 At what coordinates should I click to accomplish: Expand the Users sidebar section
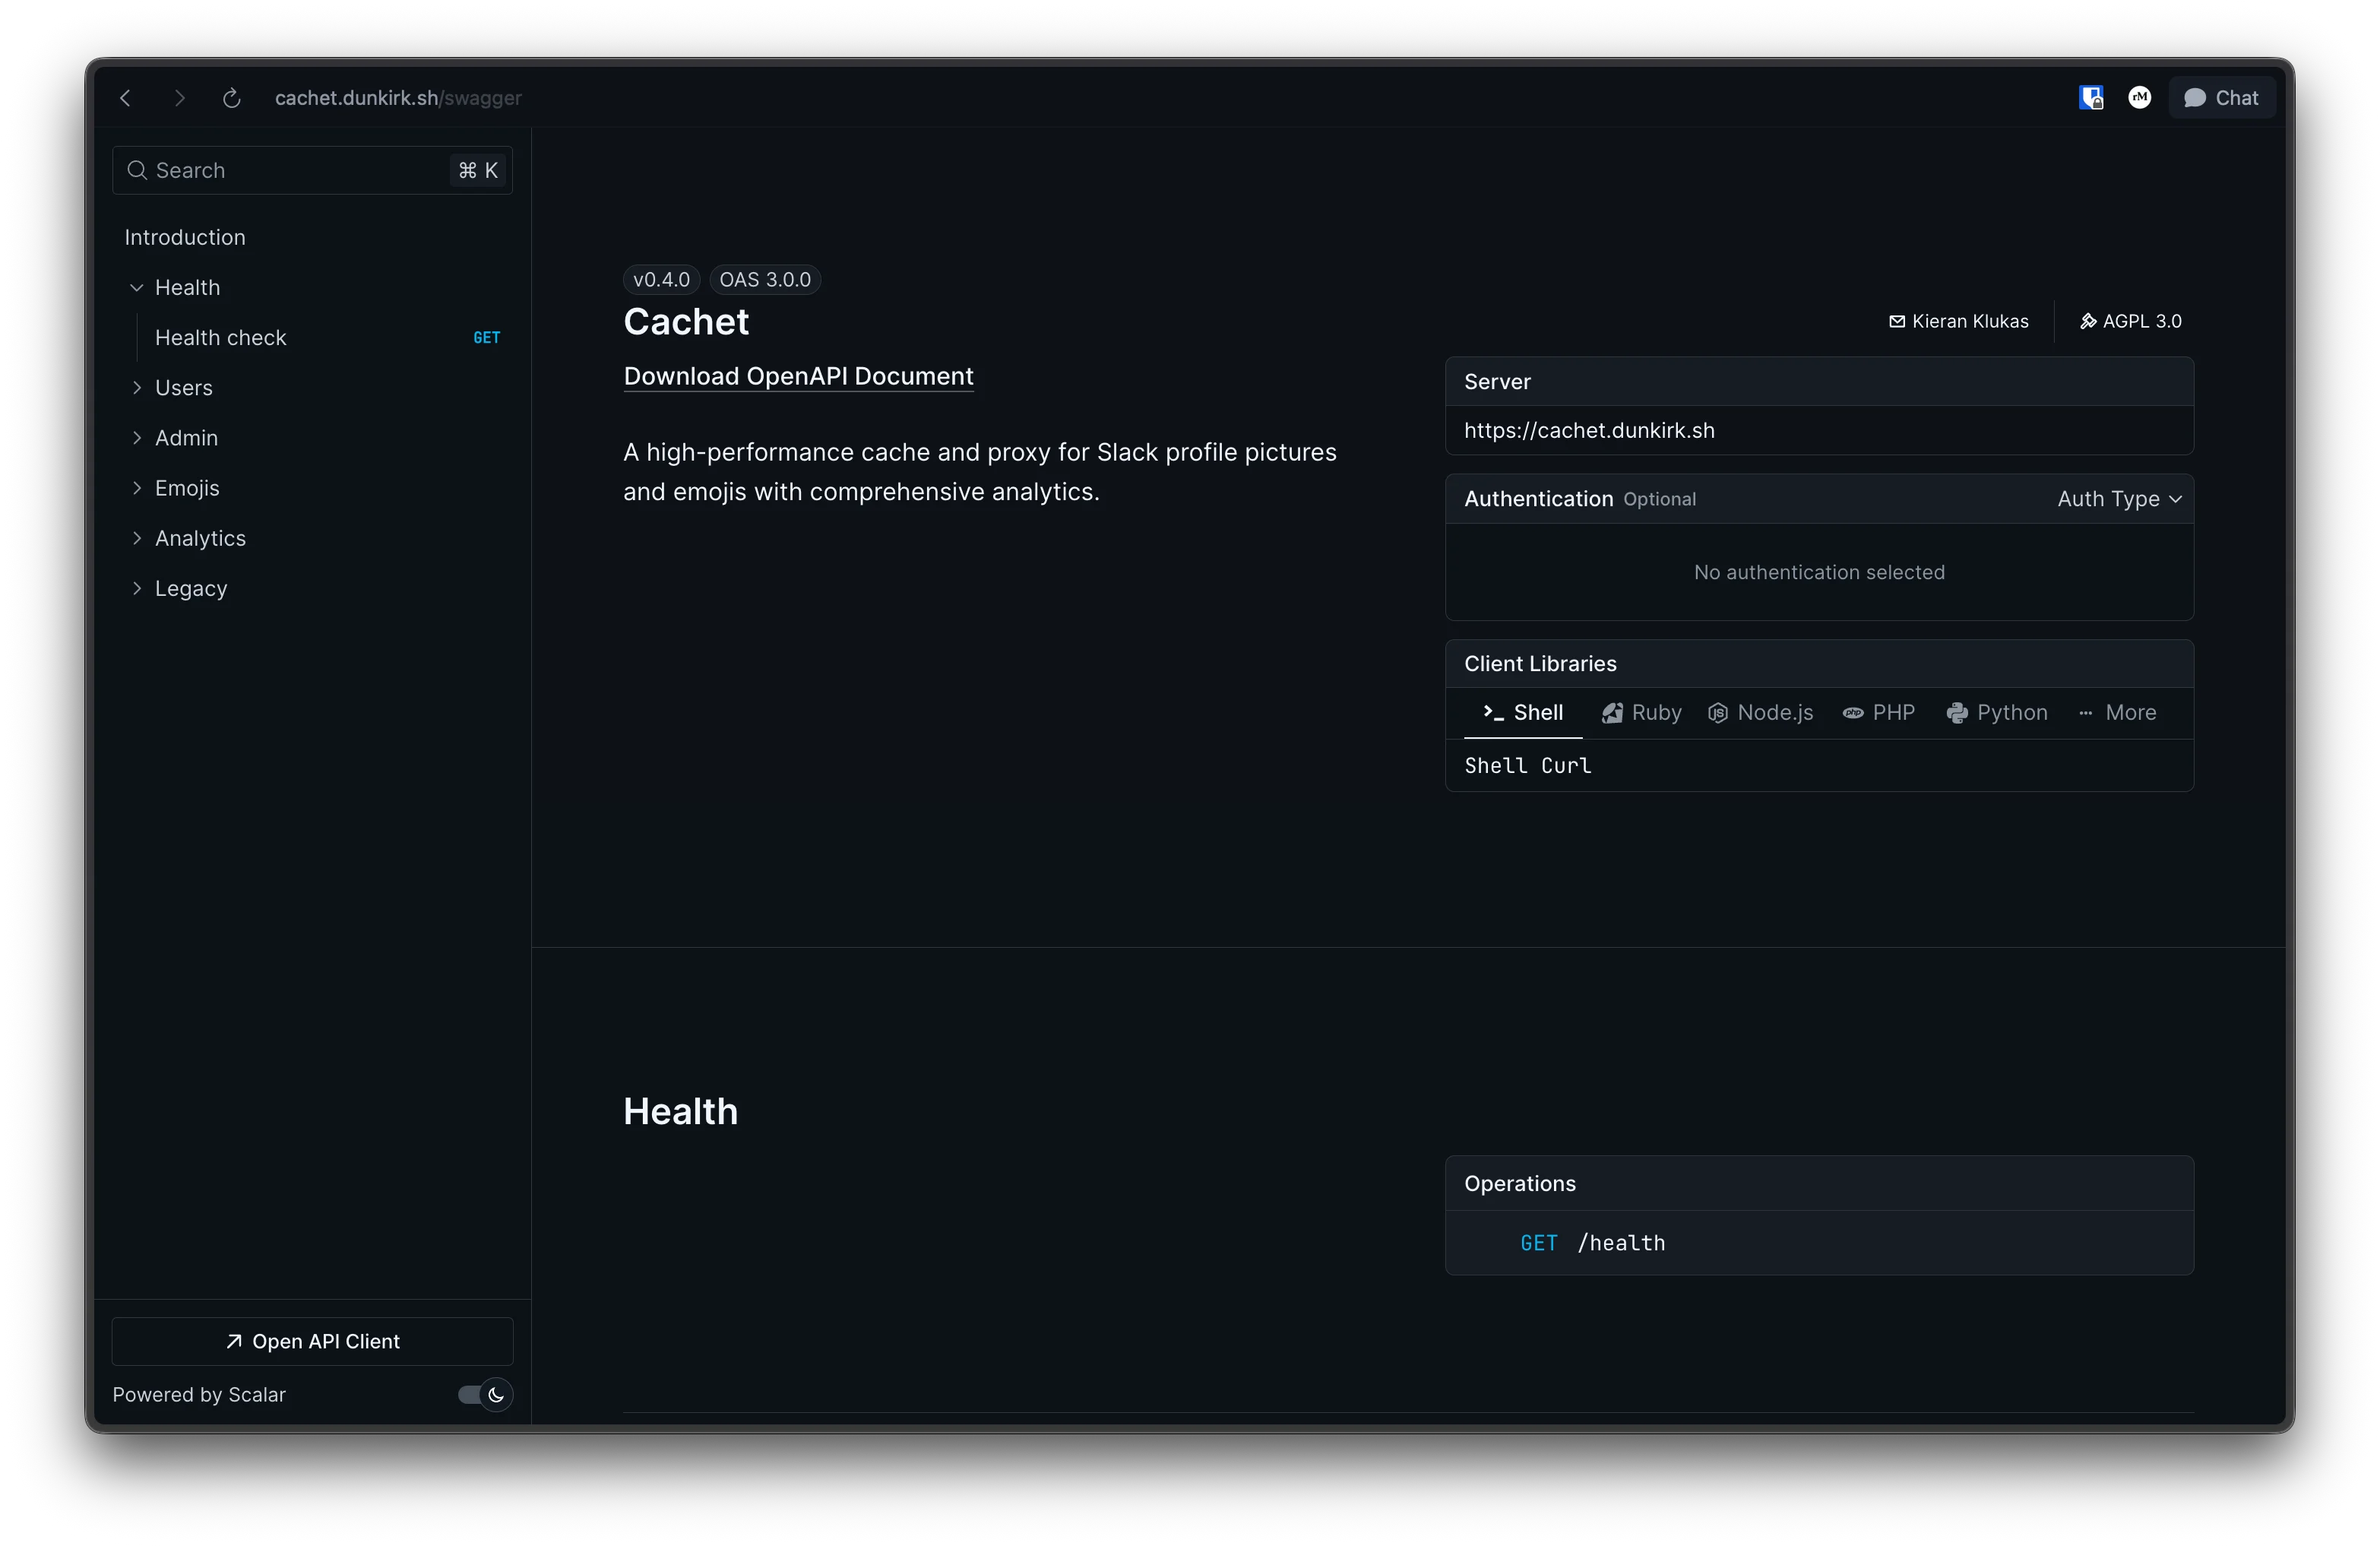tap(137, 388)
